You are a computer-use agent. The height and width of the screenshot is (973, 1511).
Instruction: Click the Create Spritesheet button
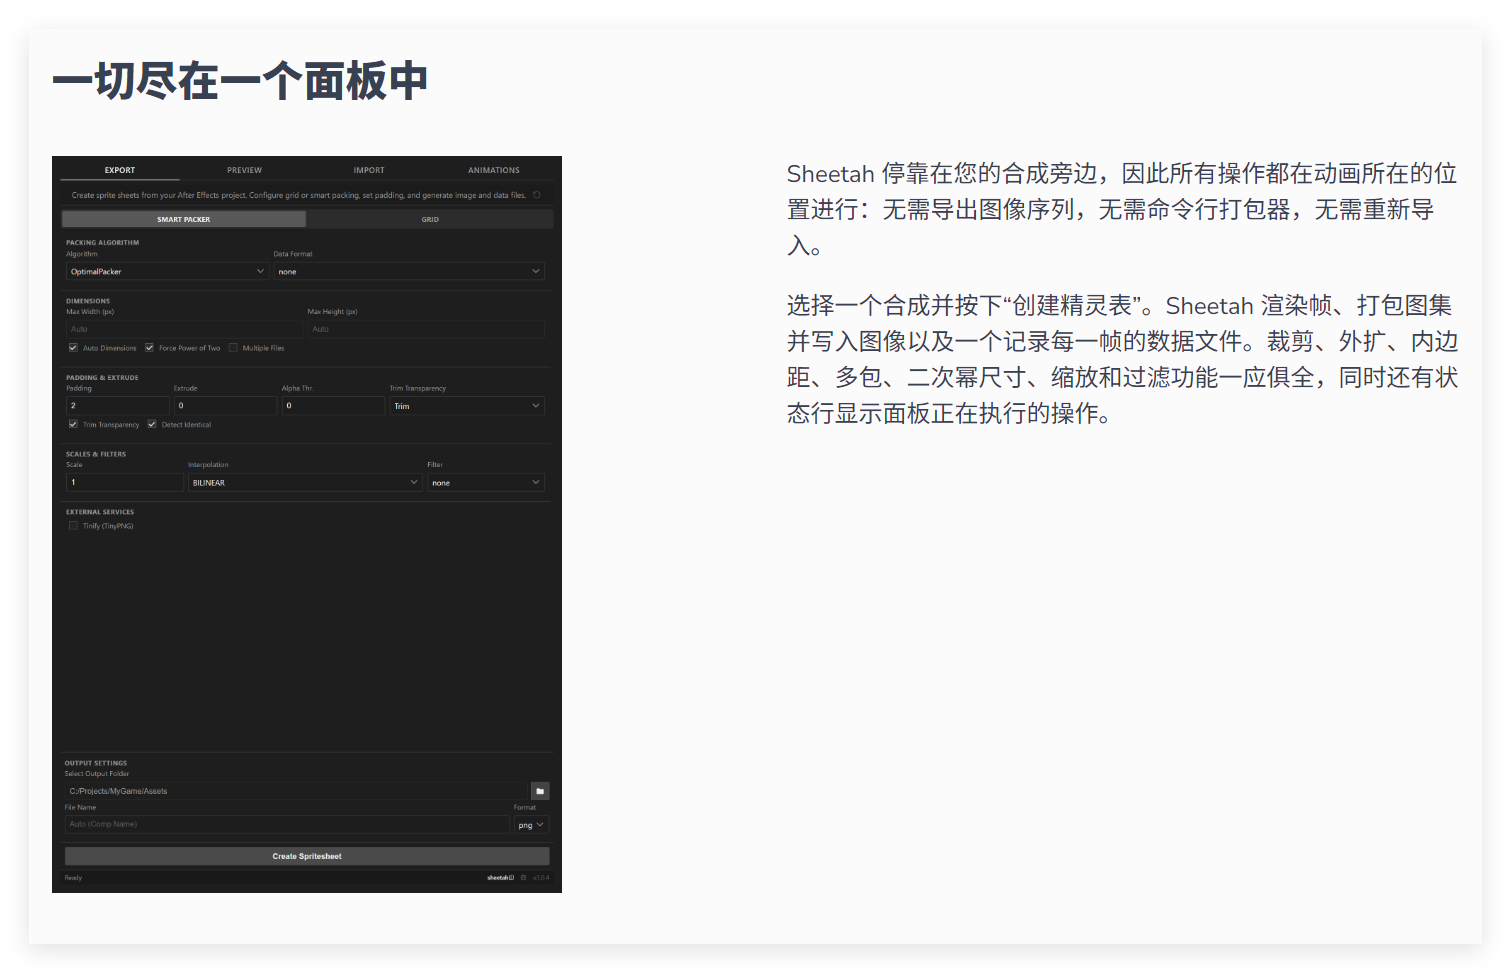pos(307,856)
